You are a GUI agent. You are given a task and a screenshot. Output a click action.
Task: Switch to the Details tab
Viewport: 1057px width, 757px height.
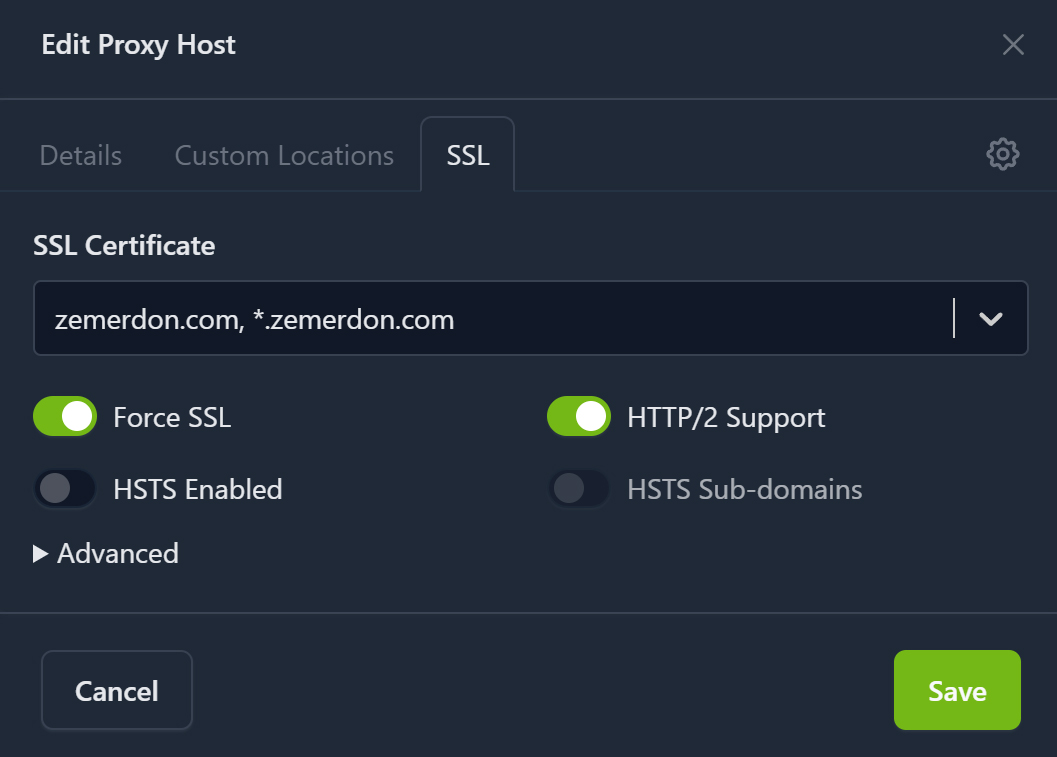[x=81, y=156]
